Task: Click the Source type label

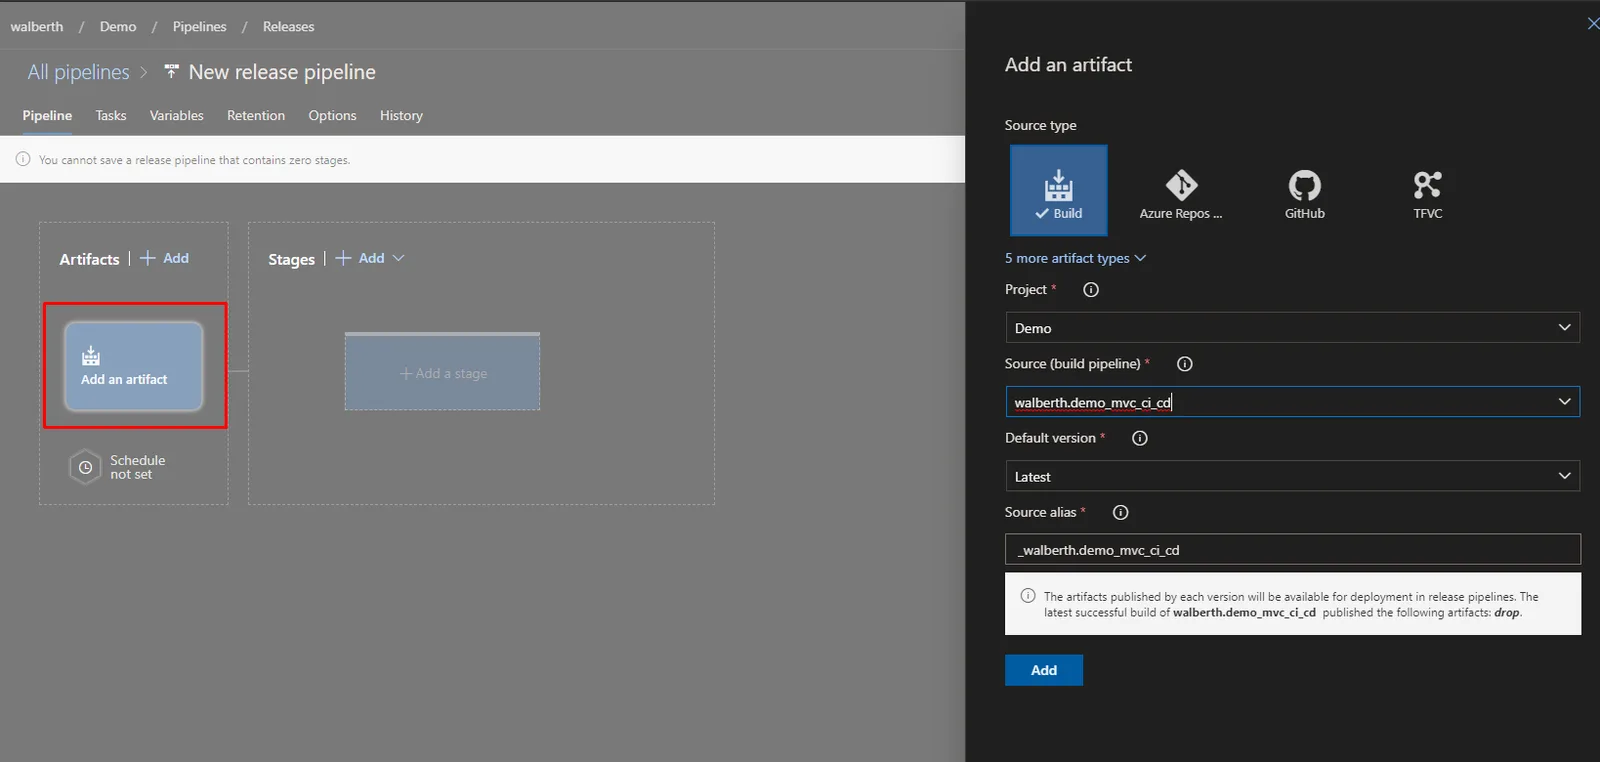Action: tap(1041, 125)
